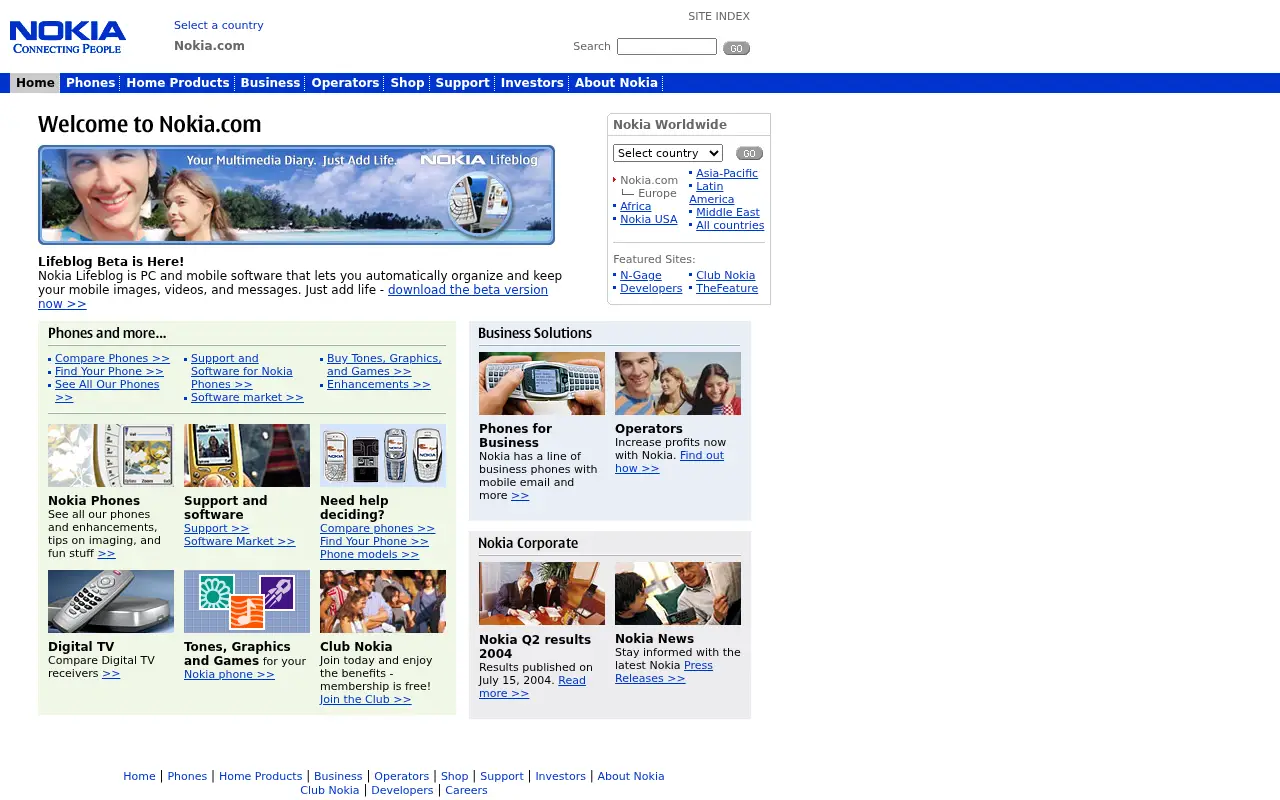Click the GO button beside Select country dropdown
The height and width of the screenshot is (800, 1280).
pyautogui.click(x=749, y=153)
